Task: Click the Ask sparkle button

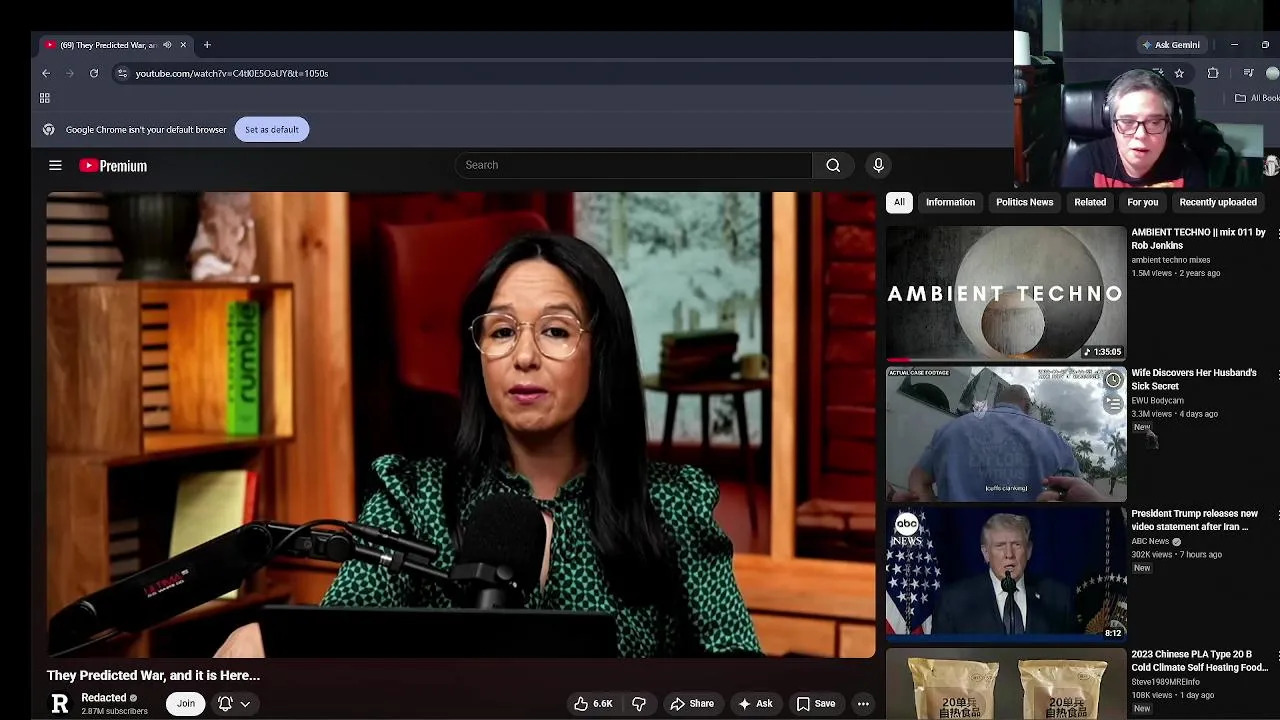Action: pyautogui.click(x=755, y=704)
